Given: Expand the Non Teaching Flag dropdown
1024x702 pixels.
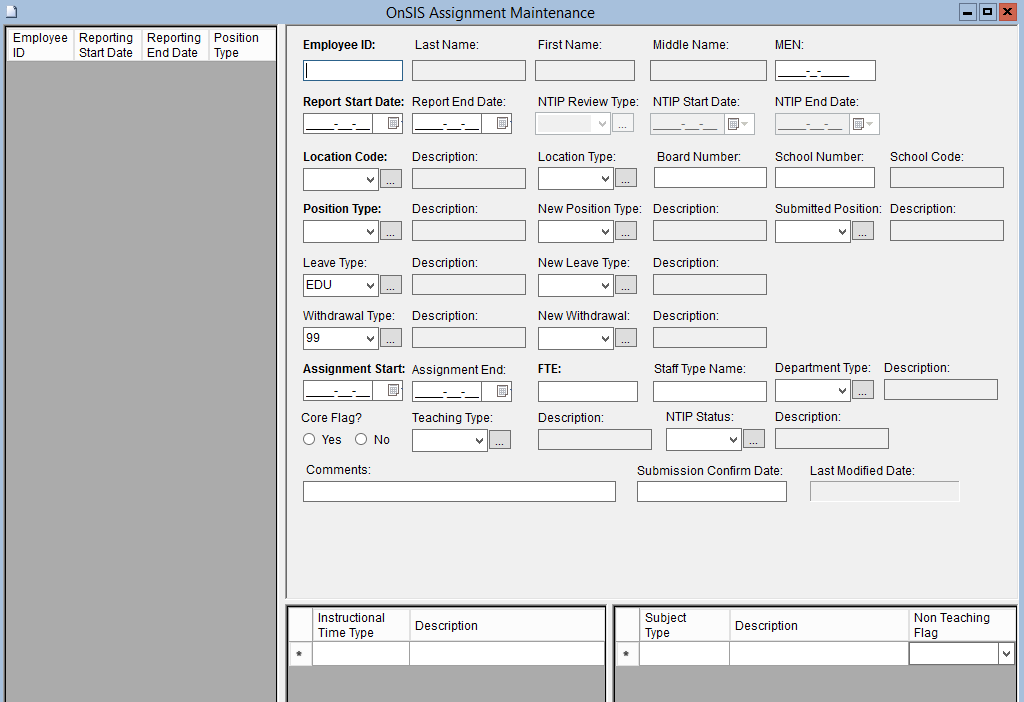Looking at the screenshot, I should click(x=1005, y=654).
